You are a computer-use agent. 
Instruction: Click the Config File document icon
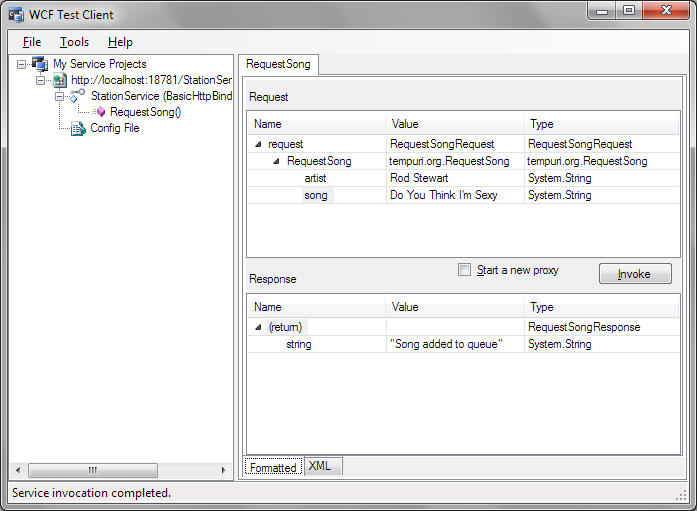78,128
